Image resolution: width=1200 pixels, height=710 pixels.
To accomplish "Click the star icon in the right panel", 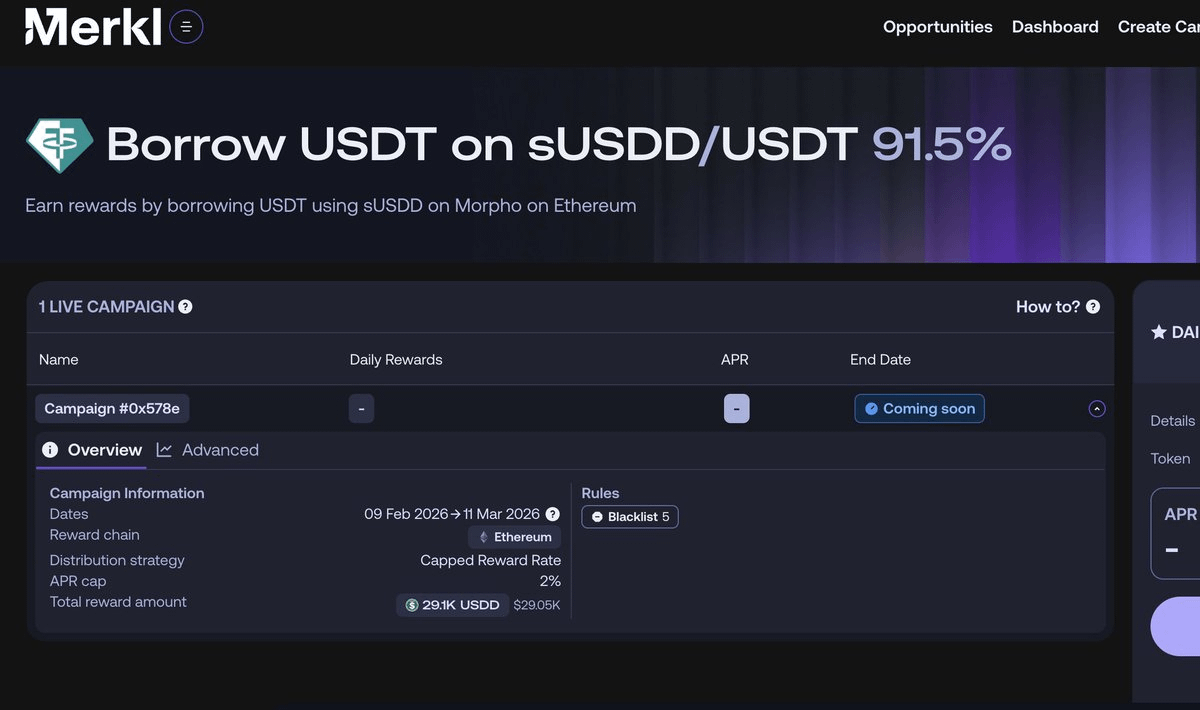I will coord(1159,332).
